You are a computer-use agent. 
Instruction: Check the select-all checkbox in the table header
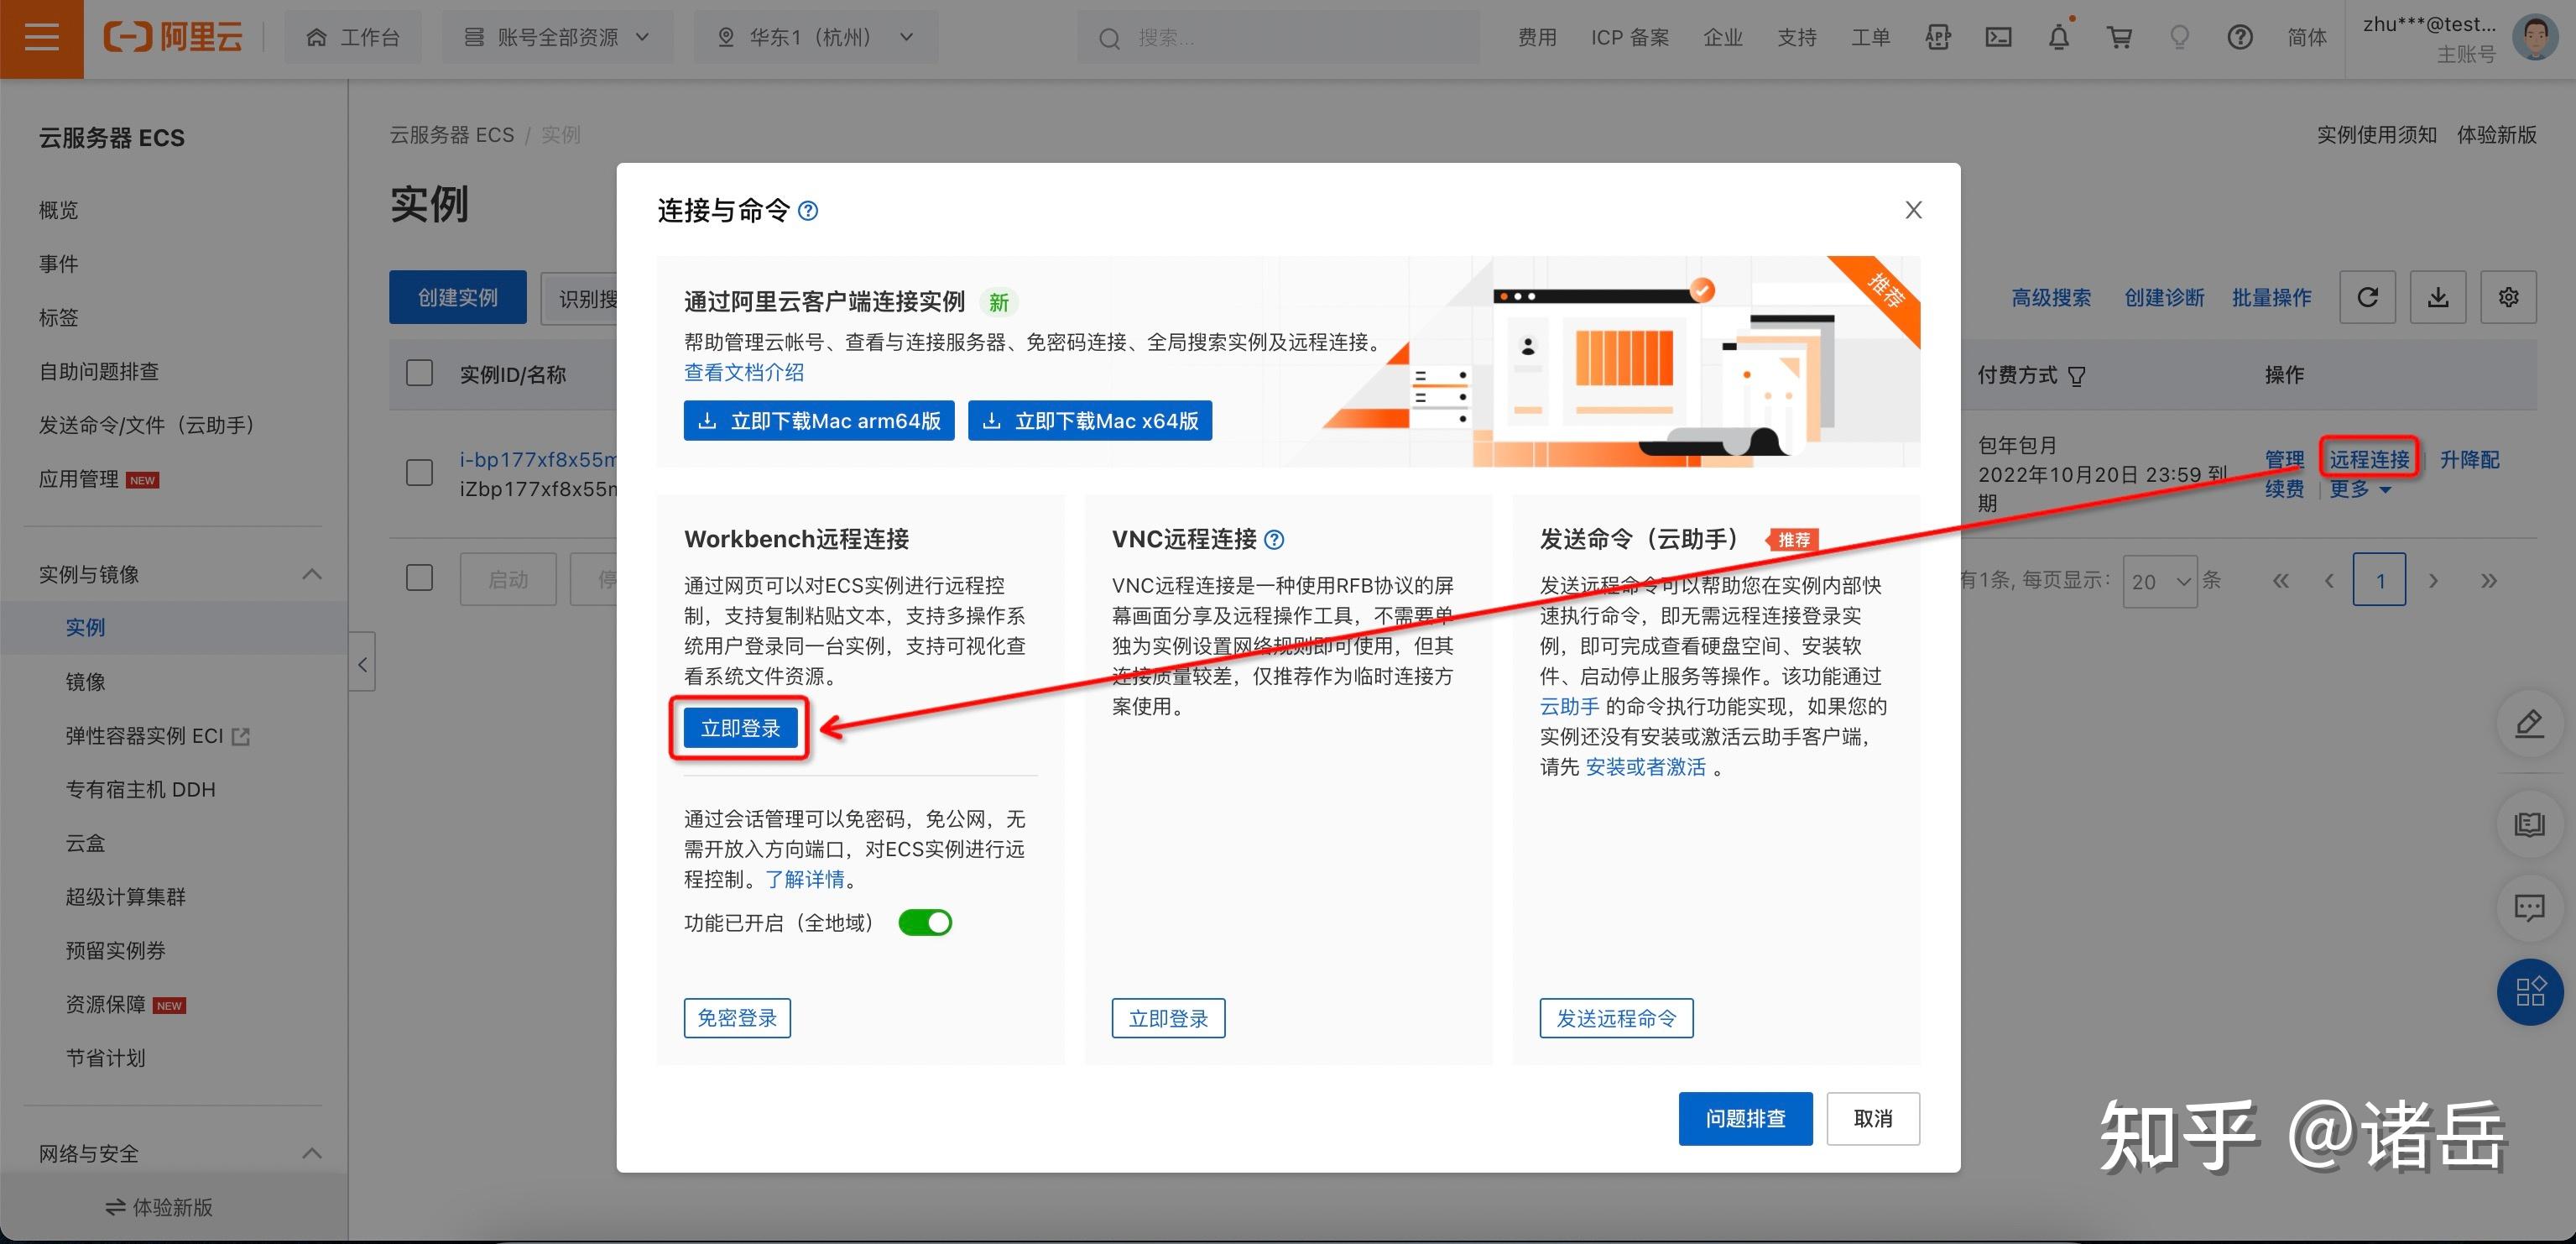tap(419, 373)
